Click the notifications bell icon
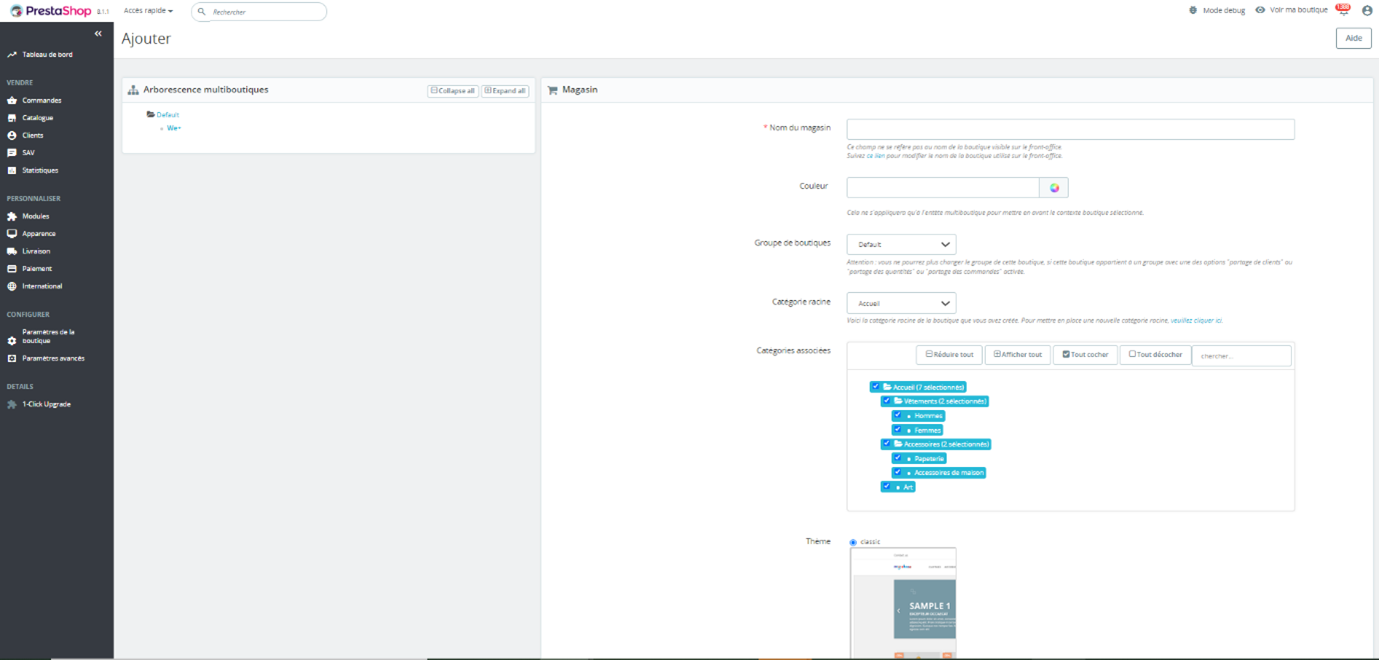 point(1342,9)
